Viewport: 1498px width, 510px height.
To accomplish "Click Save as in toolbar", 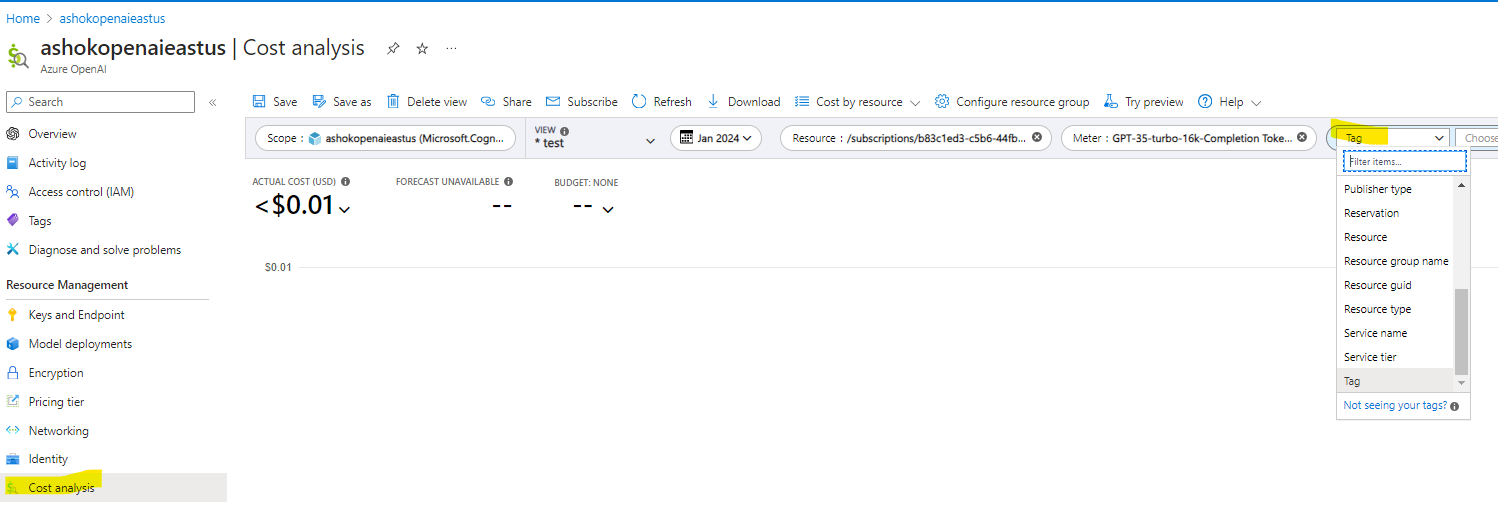I will (342, 102).
